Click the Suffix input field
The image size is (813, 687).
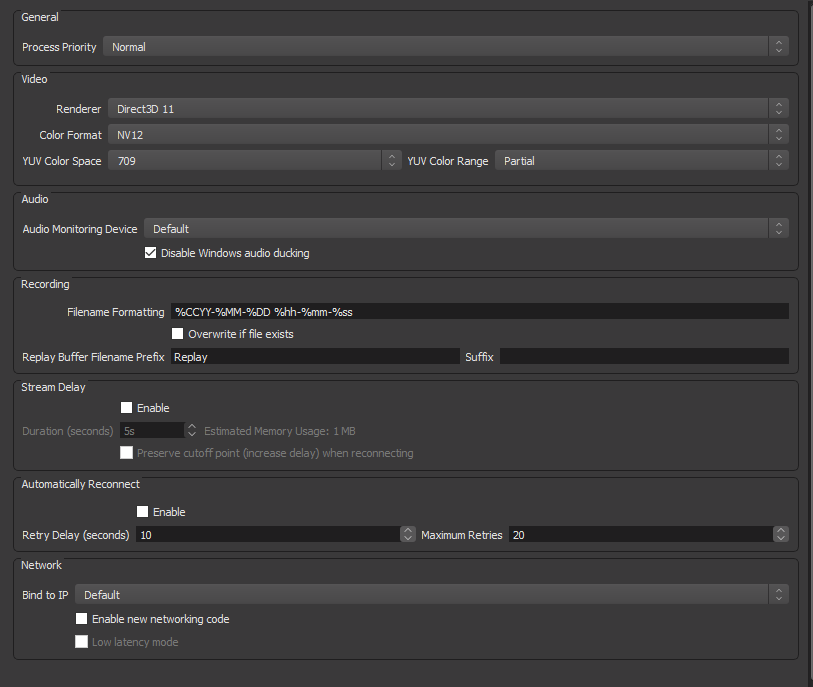click(644, 357)
